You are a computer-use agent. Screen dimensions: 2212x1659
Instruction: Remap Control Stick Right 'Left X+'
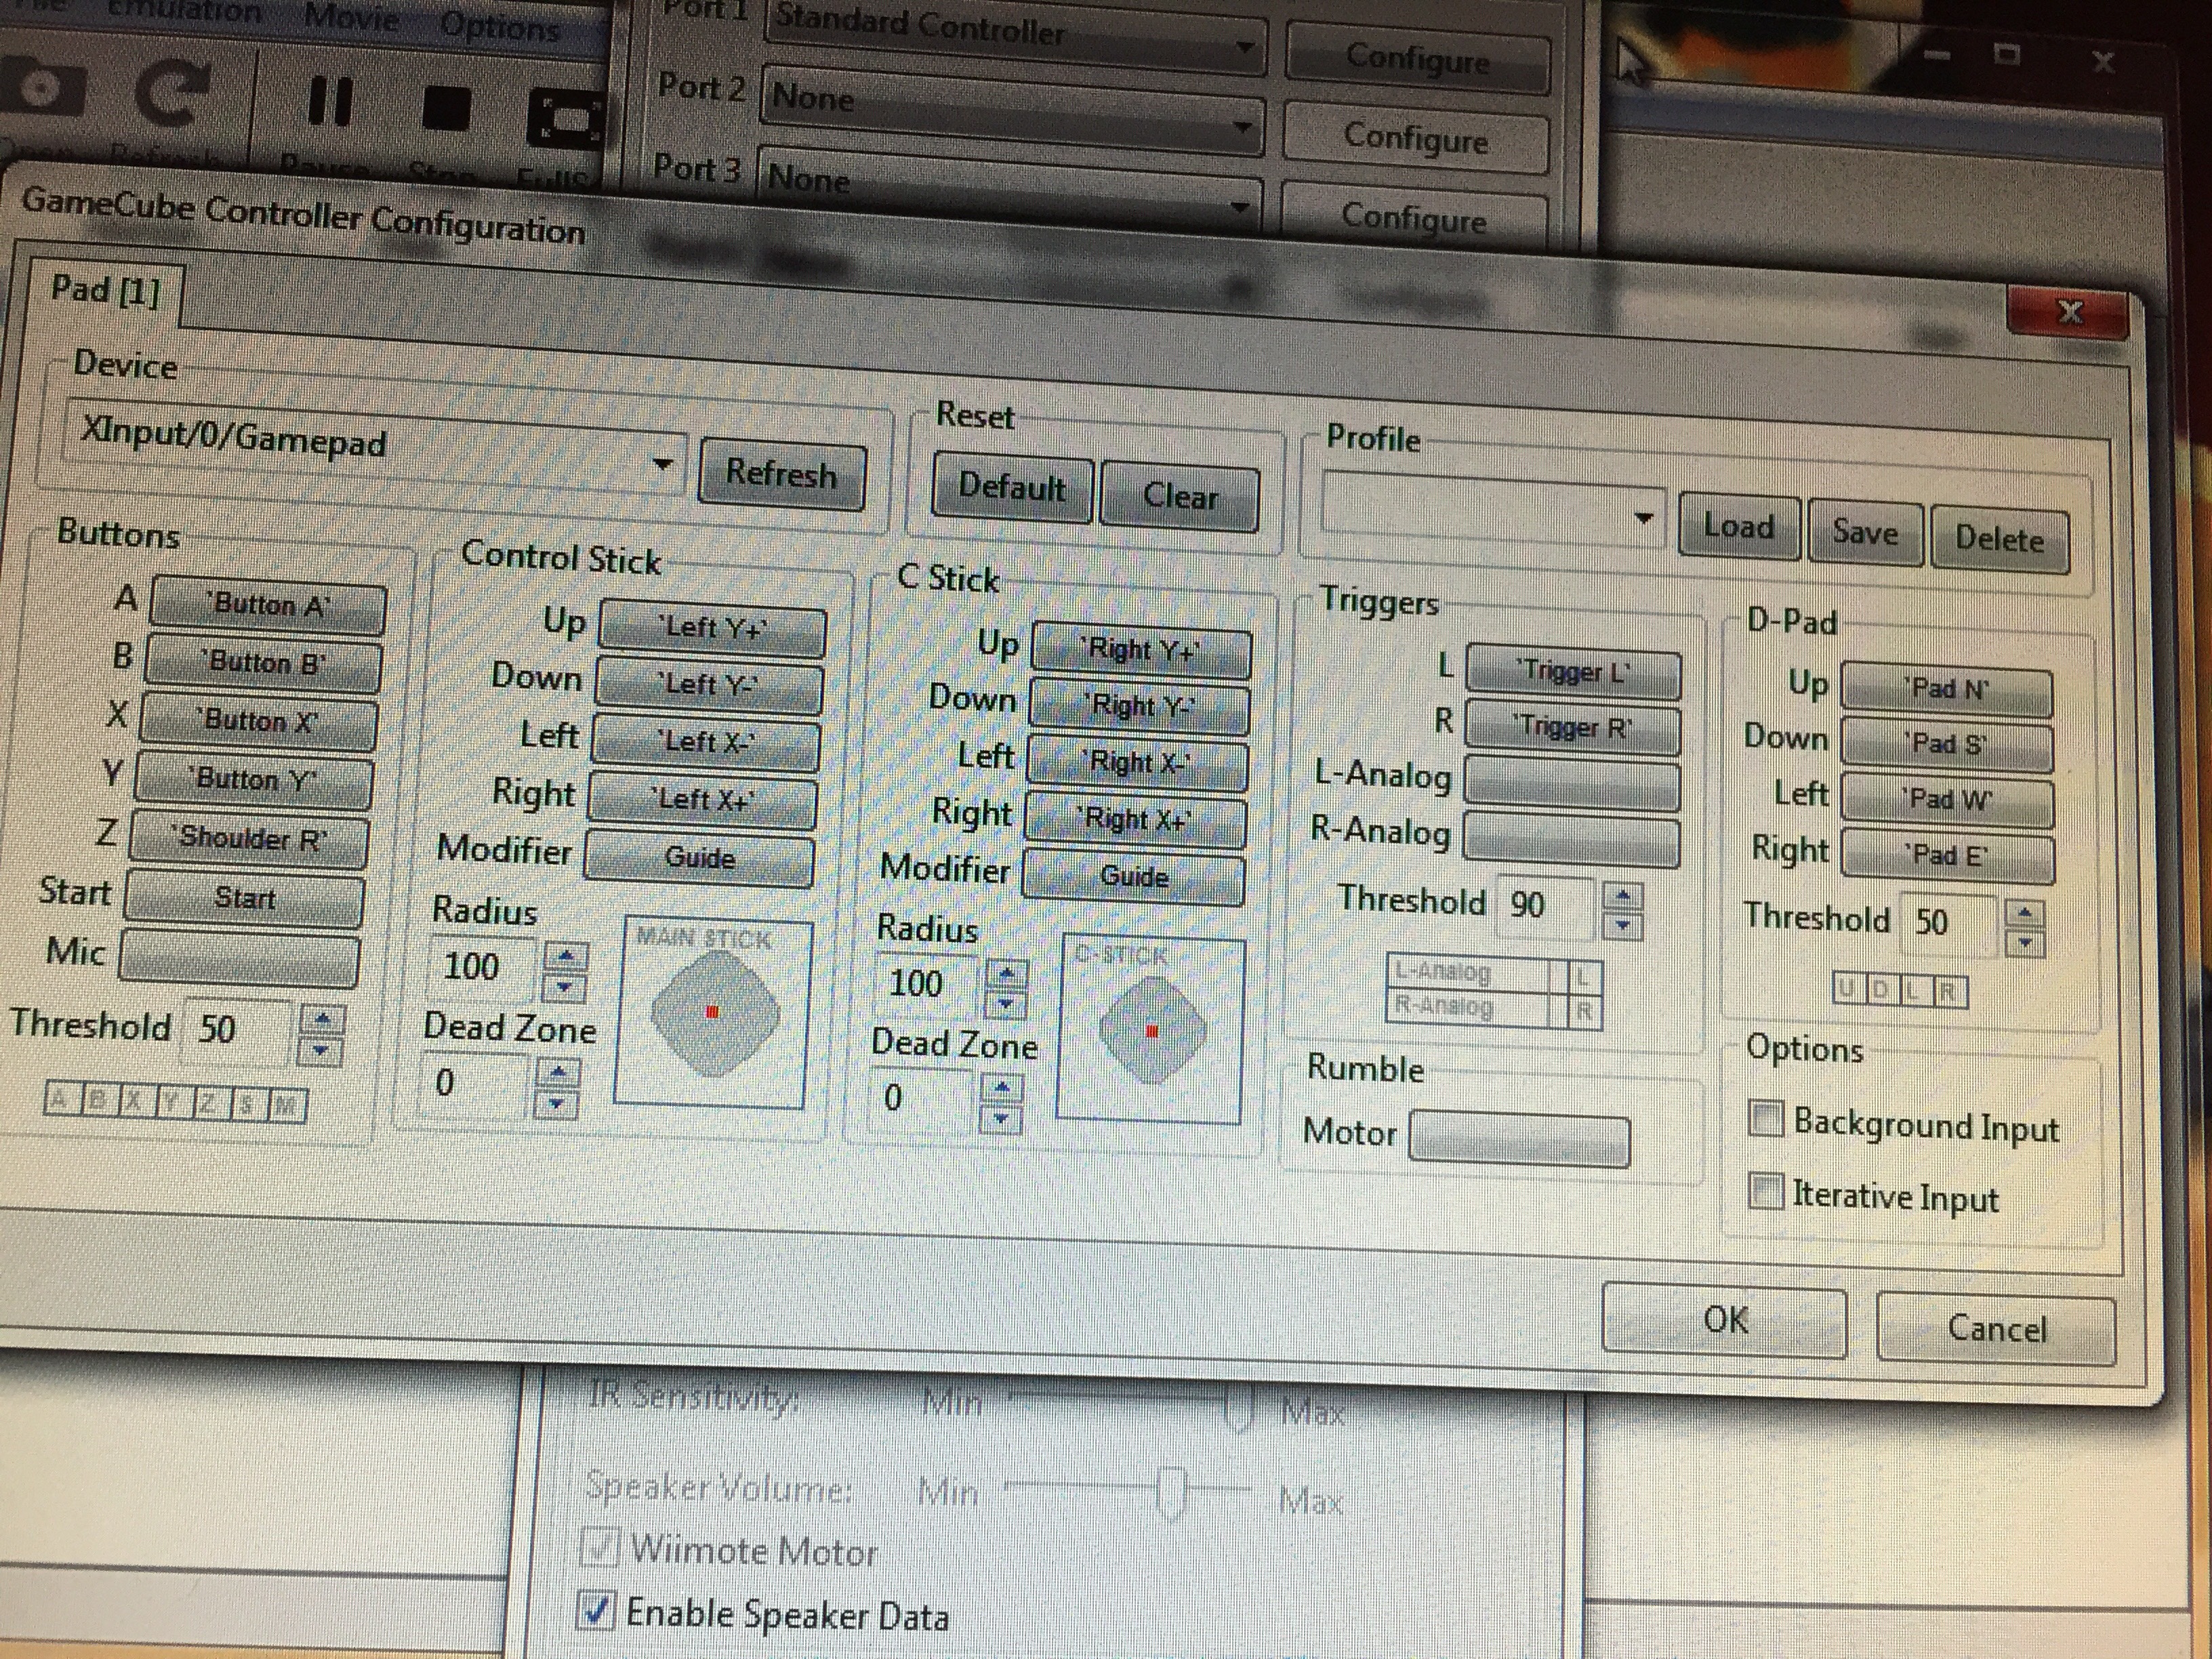pyautogui.click(x=702, y=800)
